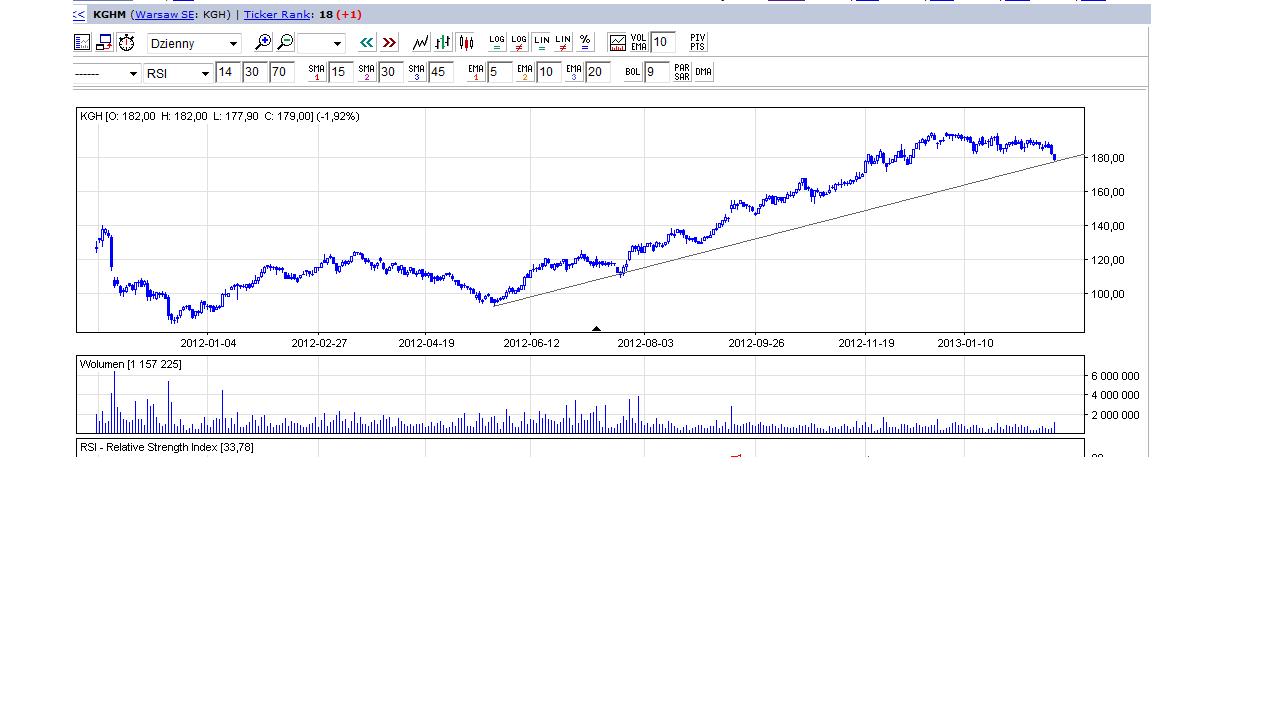This screenshot has height=720, width=1280.
Task: Toggle the EMA 2 moving average
Action: point(524,72)
